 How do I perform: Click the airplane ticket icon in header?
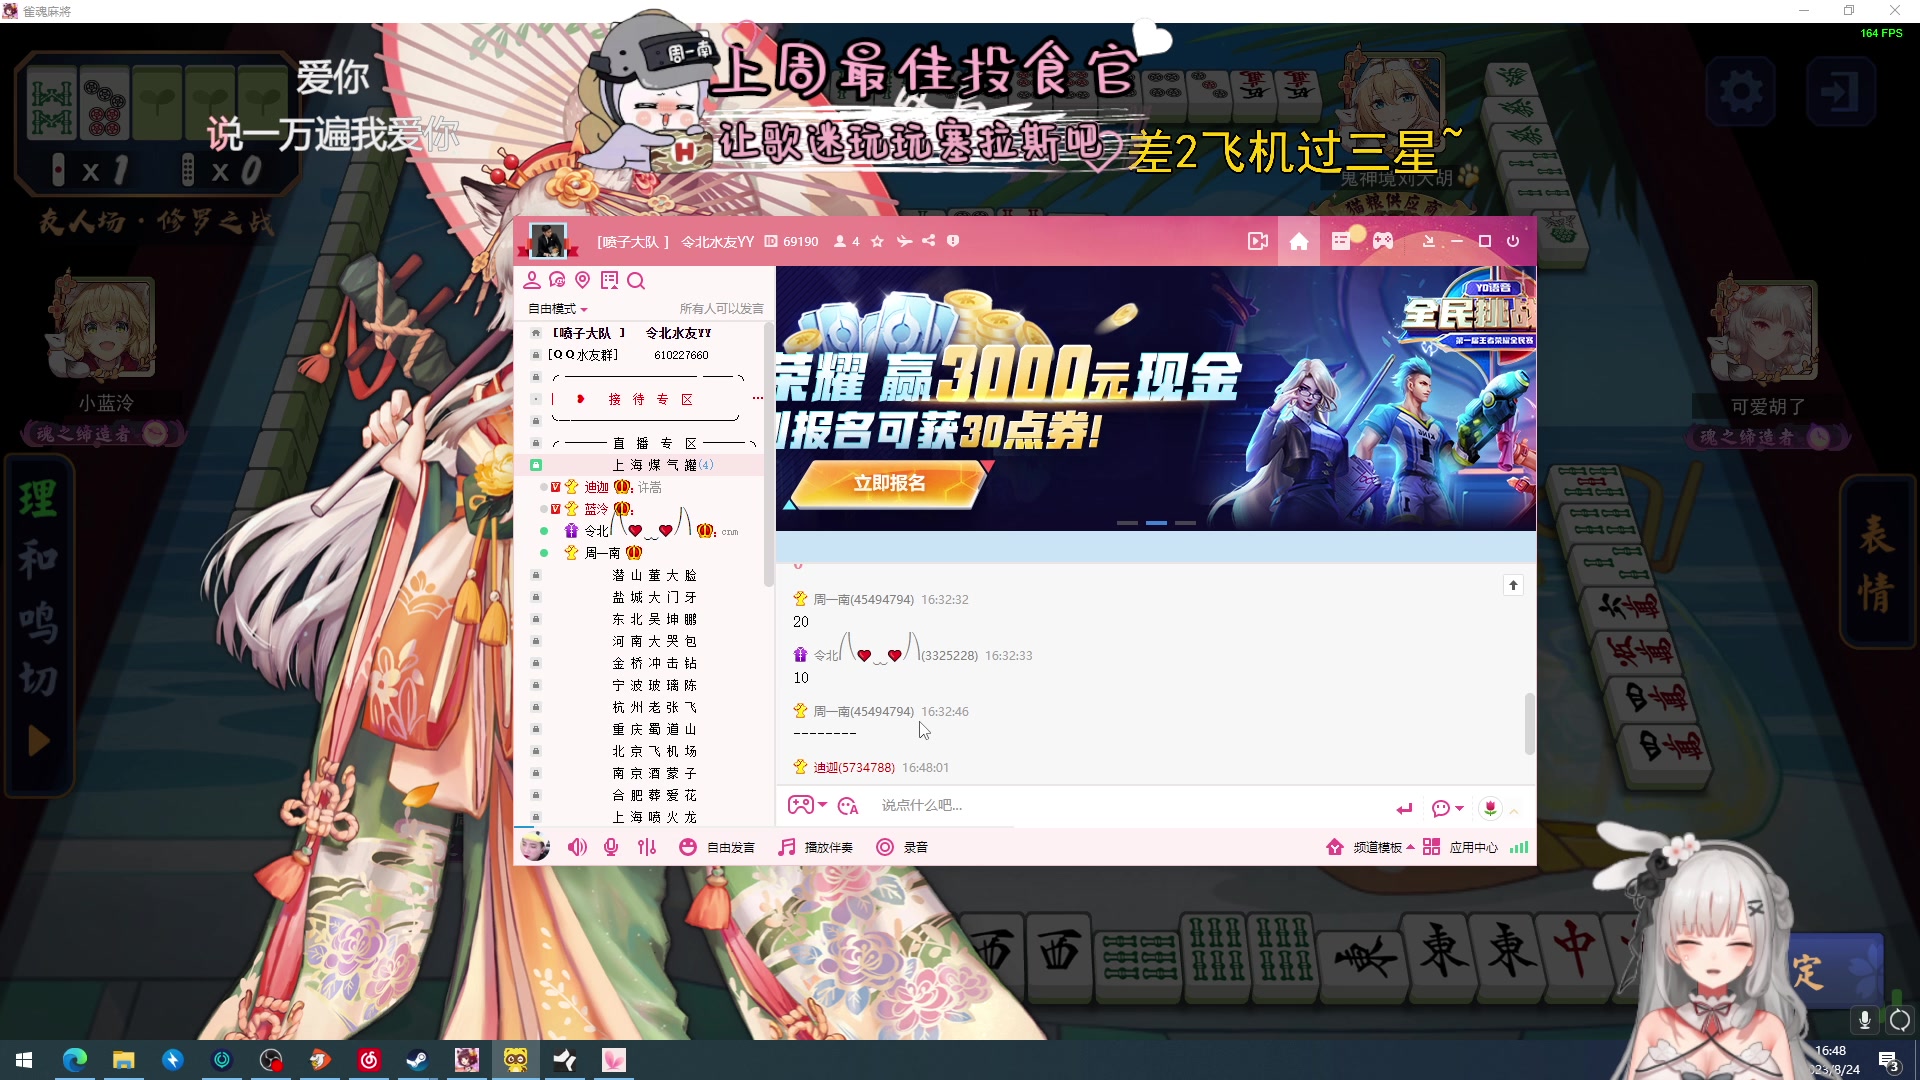point(904,241)
